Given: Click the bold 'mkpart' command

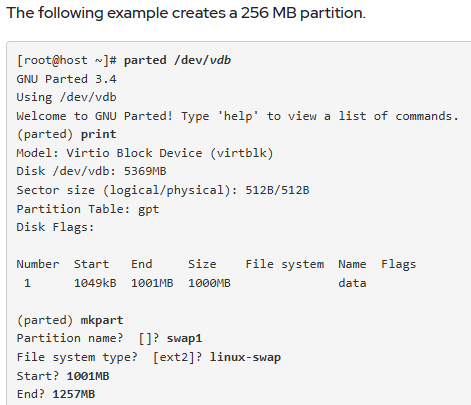Looking at the screenshot, I should click(x=102, y=320).
